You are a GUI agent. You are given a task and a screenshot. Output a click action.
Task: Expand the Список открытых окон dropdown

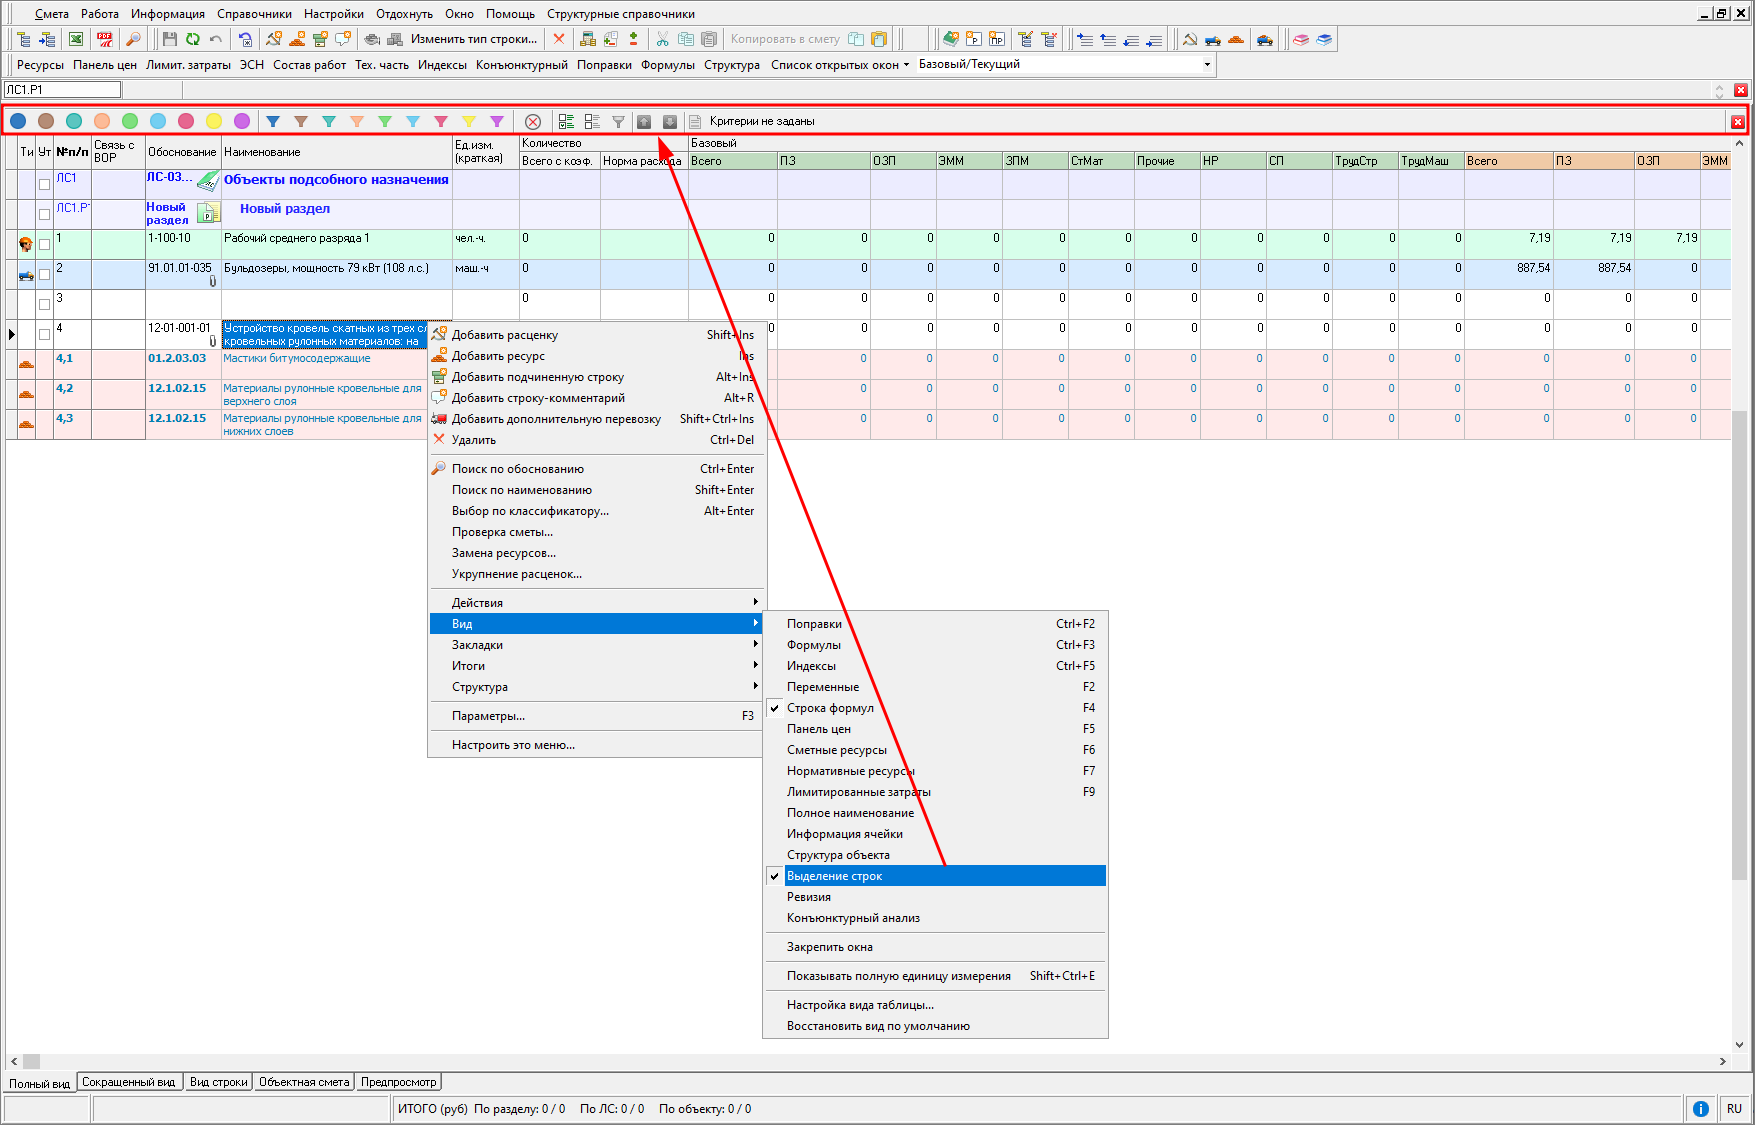(x=840, y=64)
